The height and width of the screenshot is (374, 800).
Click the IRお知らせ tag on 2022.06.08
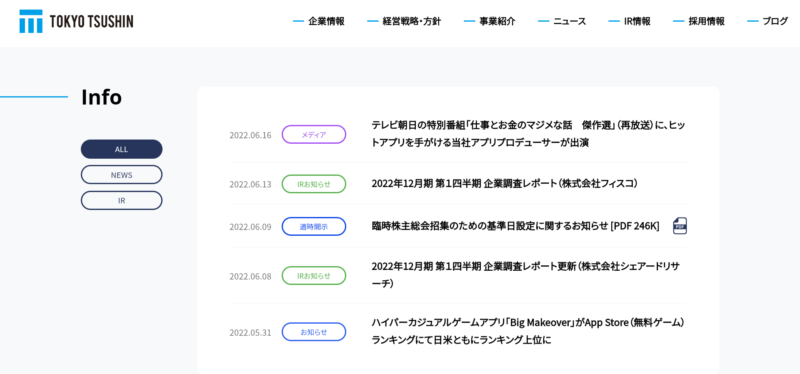click(x=314, y=276)
